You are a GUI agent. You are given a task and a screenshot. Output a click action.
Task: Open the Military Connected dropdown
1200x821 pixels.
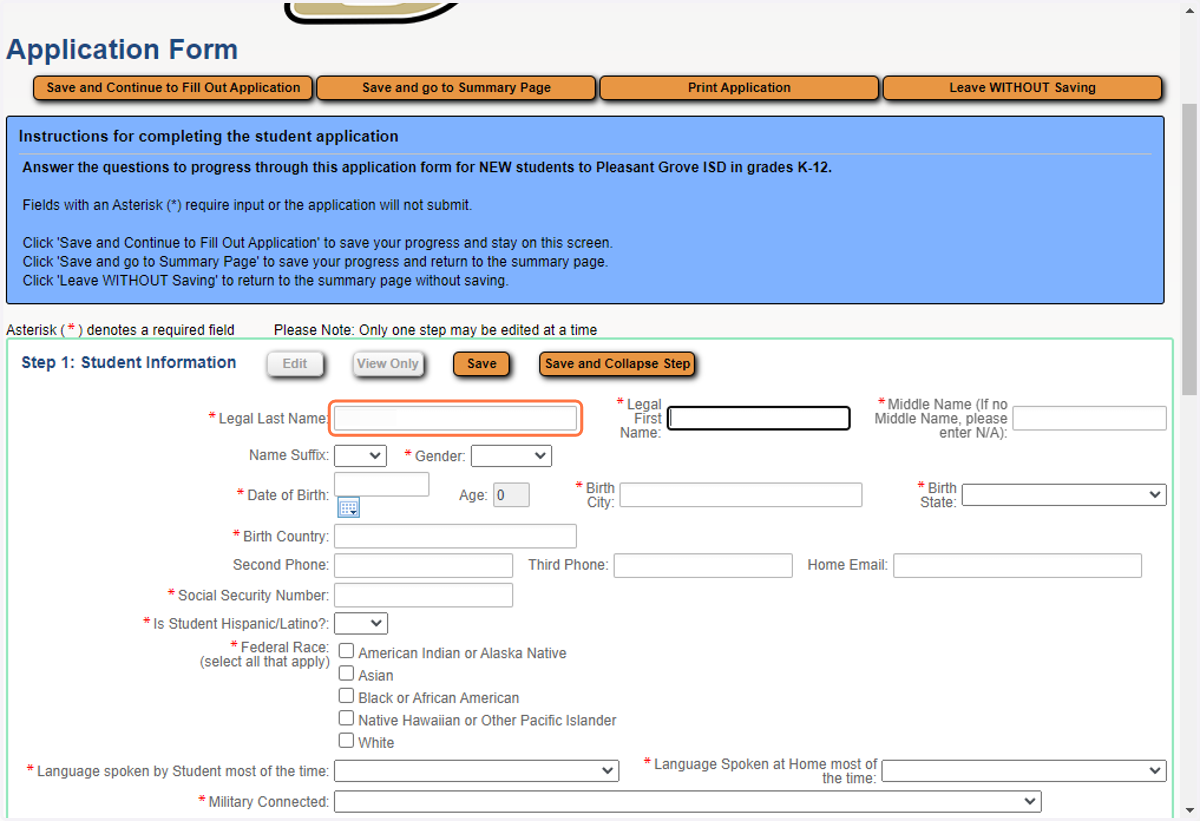click(687, 802)
